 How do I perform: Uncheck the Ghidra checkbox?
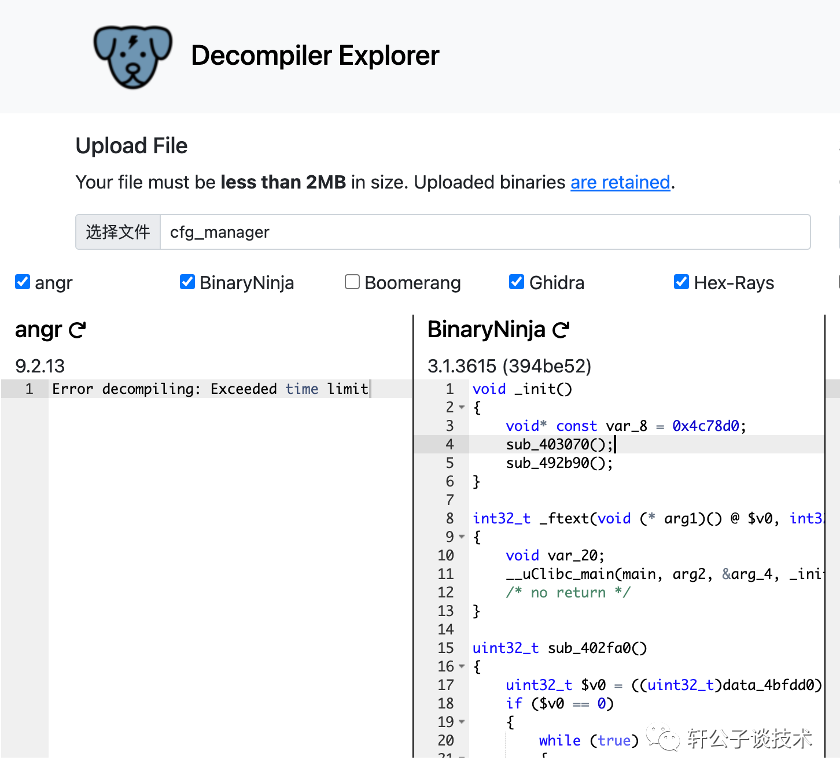point(516,282)
